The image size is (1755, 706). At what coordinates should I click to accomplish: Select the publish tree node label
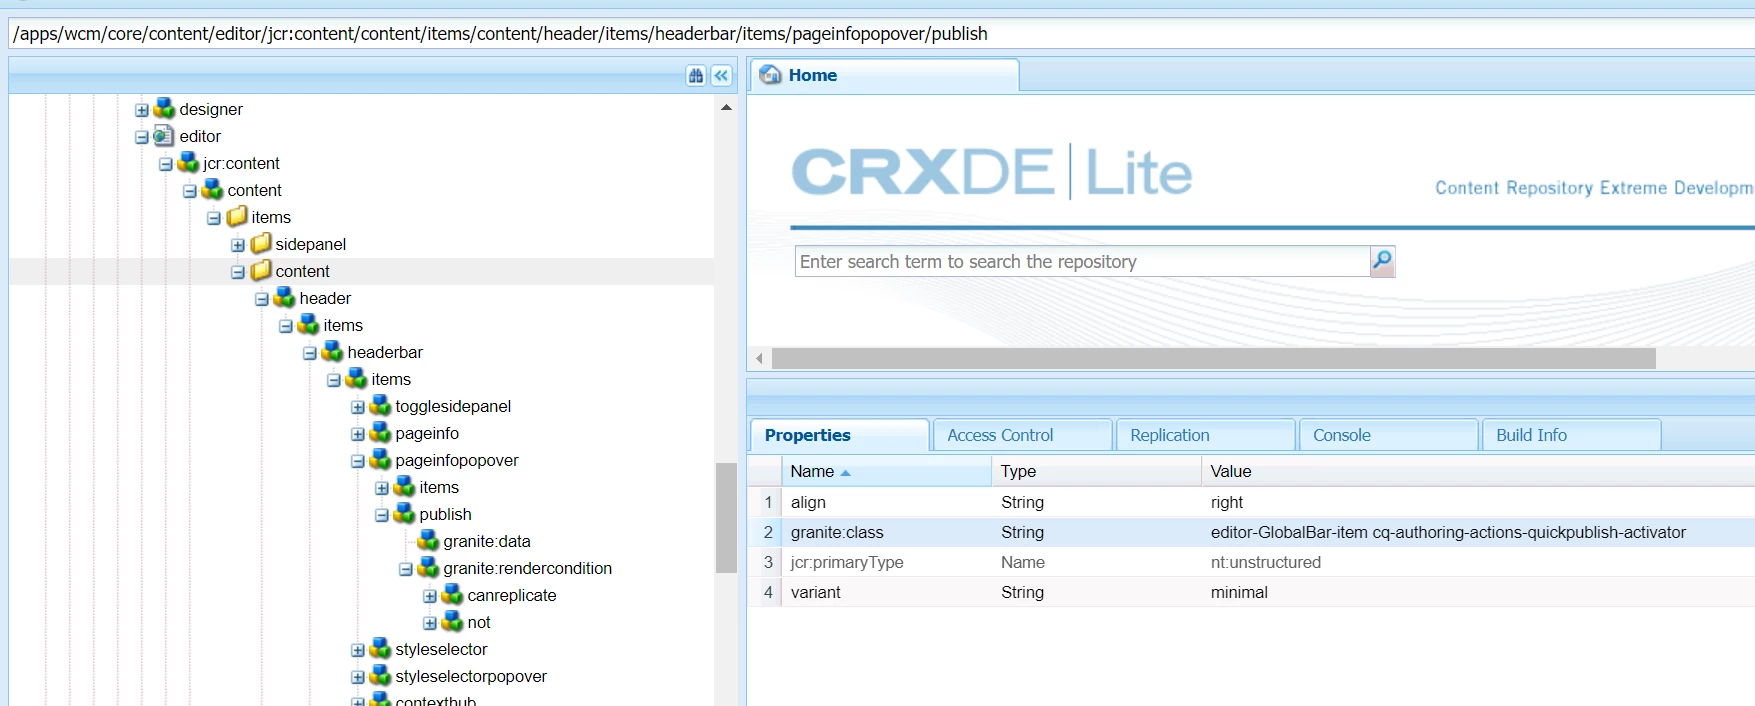tap(445, 514)
